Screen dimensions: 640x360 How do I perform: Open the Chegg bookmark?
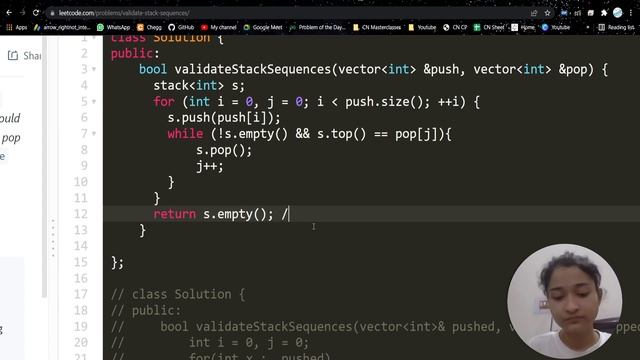[x=149, y=27]
